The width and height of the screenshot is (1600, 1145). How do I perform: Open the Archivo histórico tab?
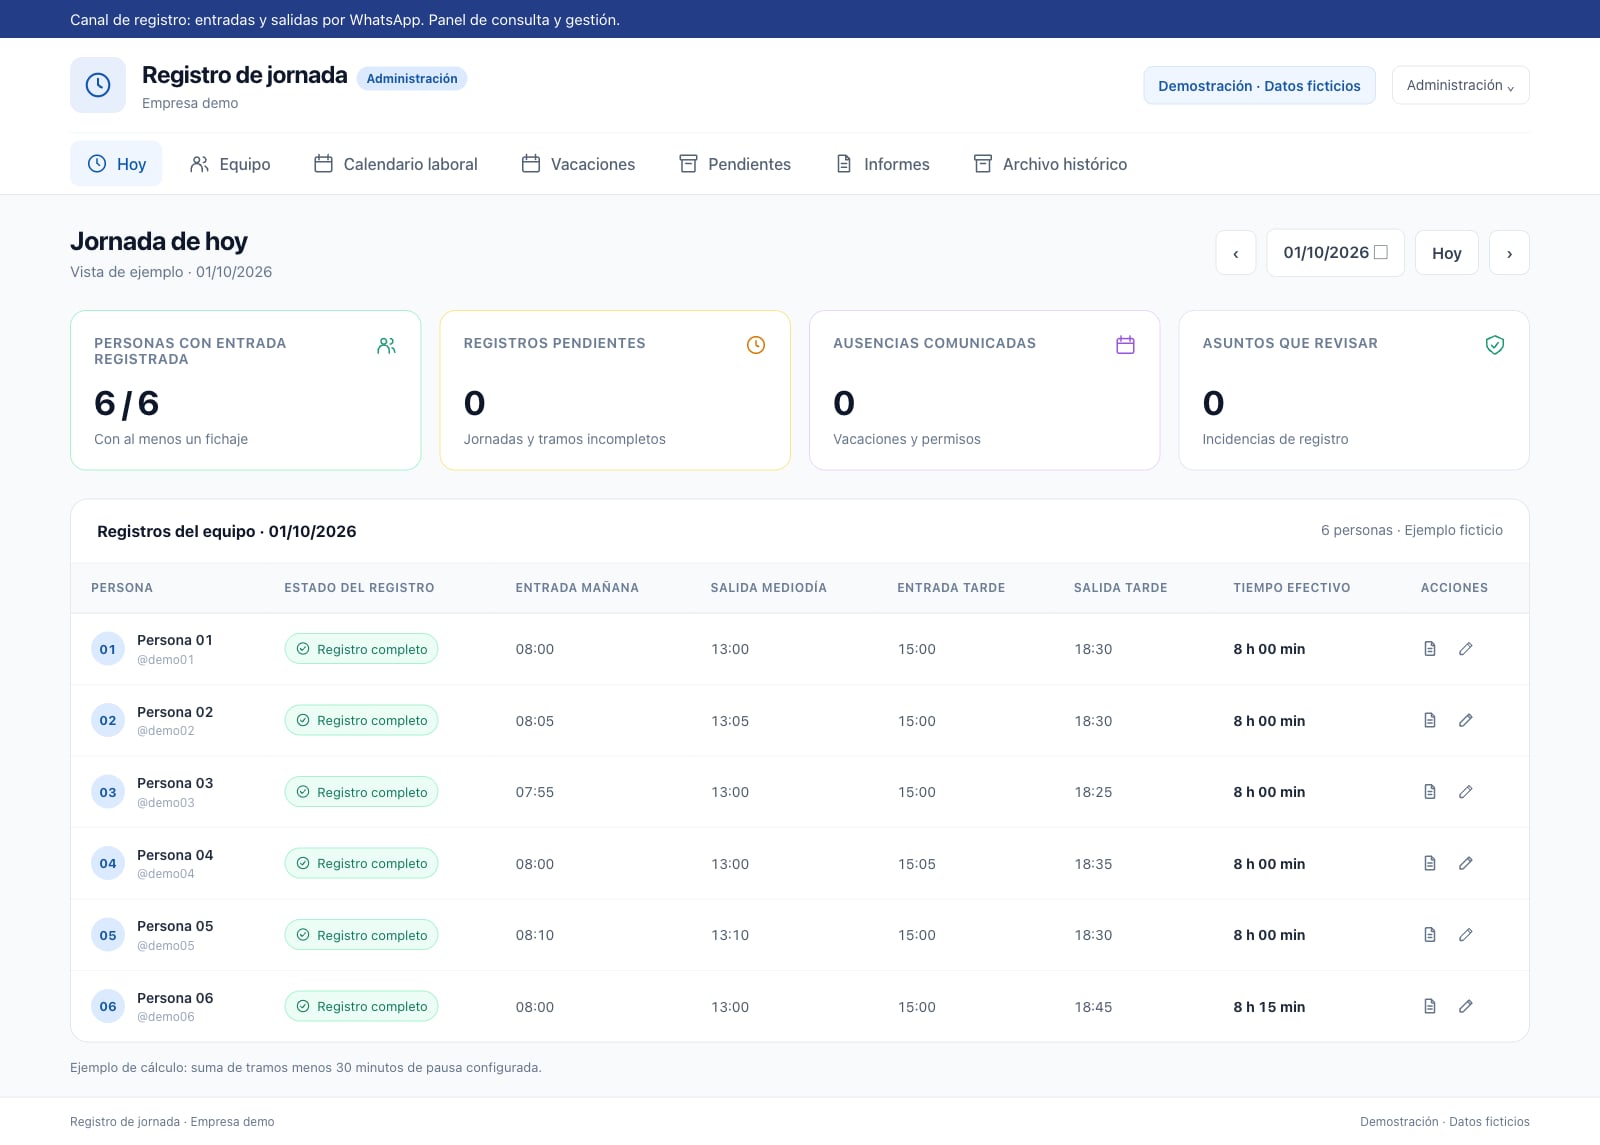point(1050,164)
